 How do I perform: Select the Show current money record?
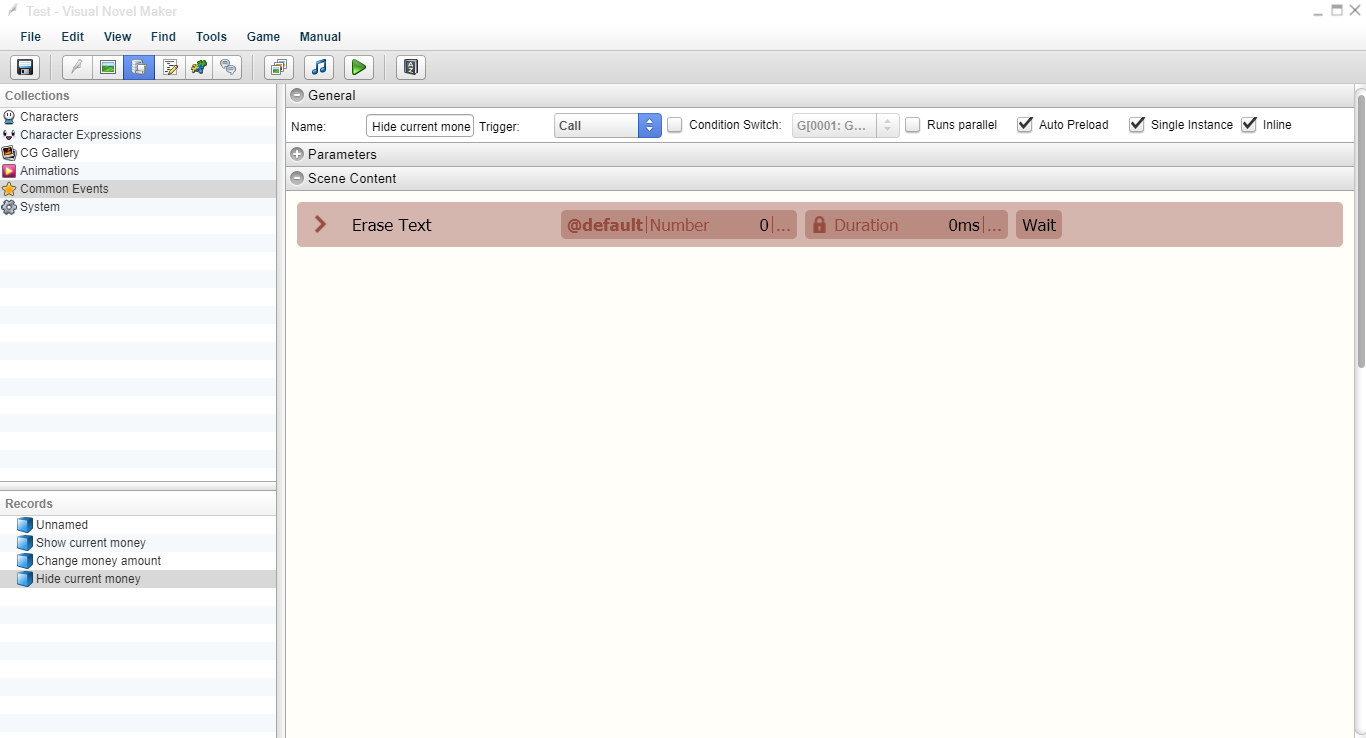138,543
